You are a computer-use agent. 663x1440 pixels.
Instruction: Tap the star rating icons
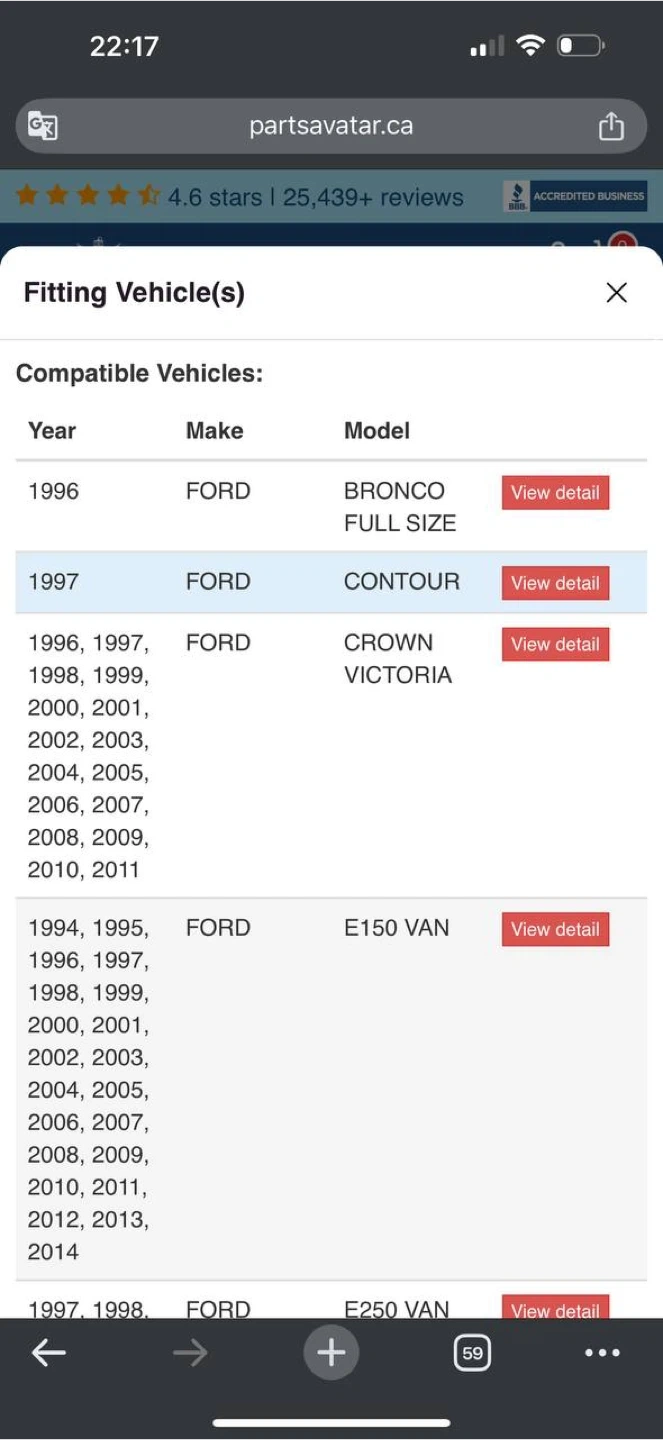88,196
